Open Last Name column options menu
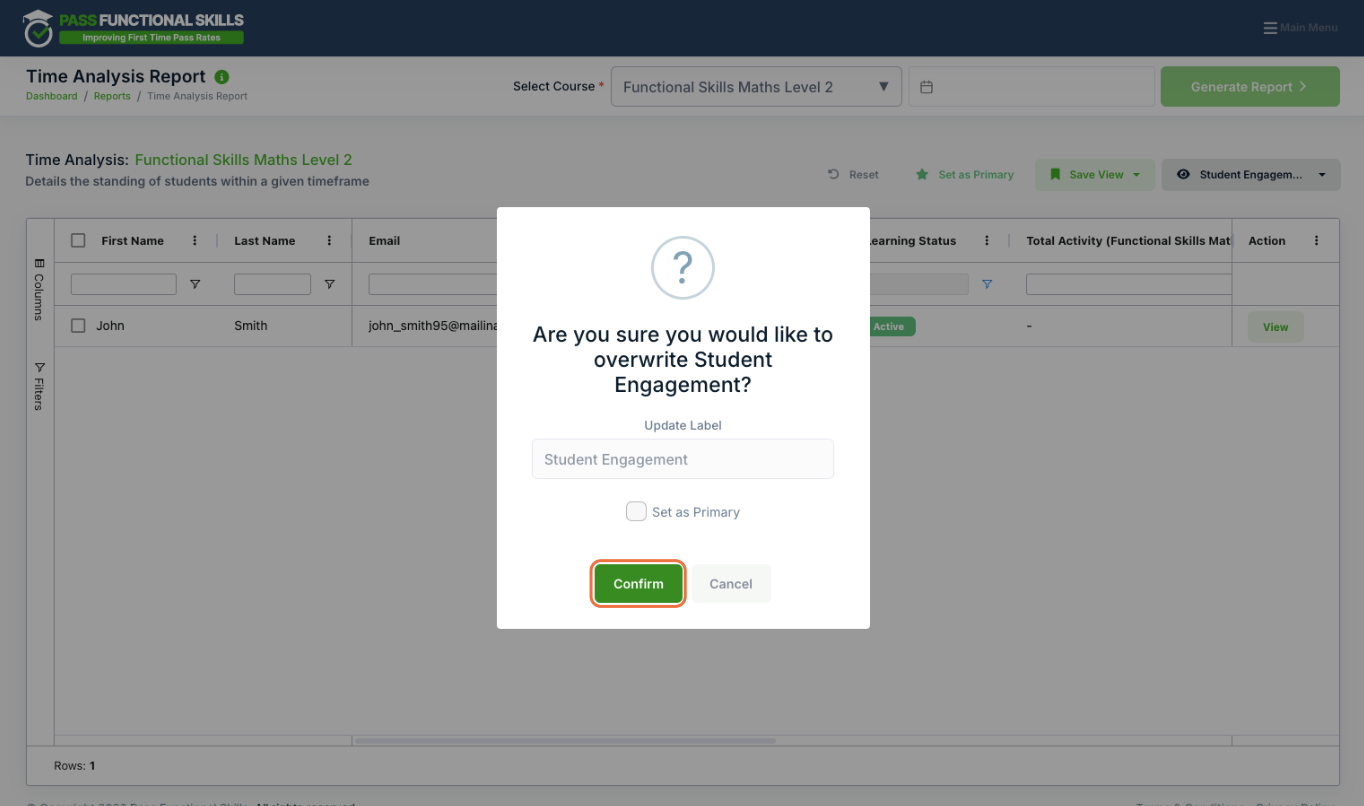Screen dimensions: 1364x806 tap(330, 241)
